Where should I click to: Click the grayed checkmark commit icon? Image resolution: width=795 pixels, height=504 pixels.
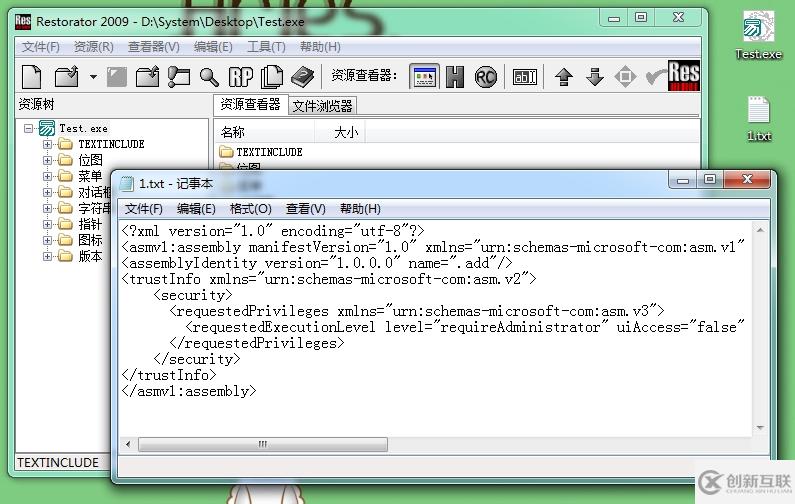[656, 77]
